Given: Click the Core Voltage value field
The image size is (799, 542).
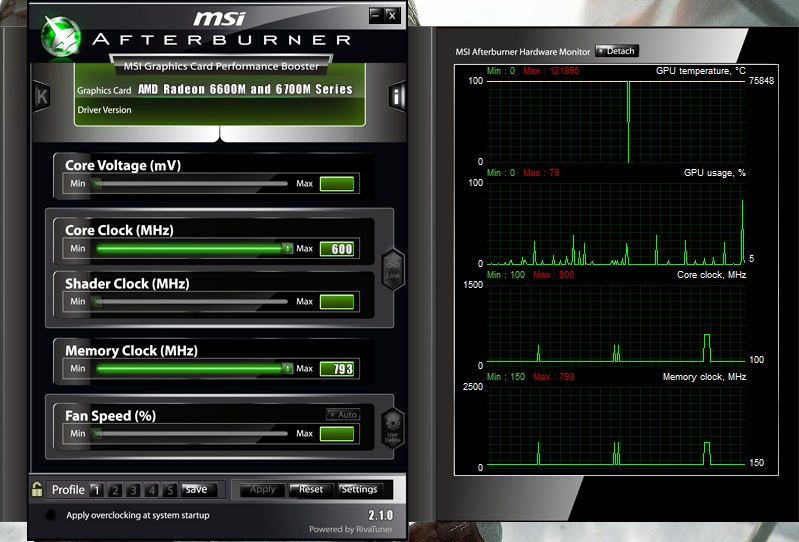Looking at the screenshot, I should [x=337, y=184].
